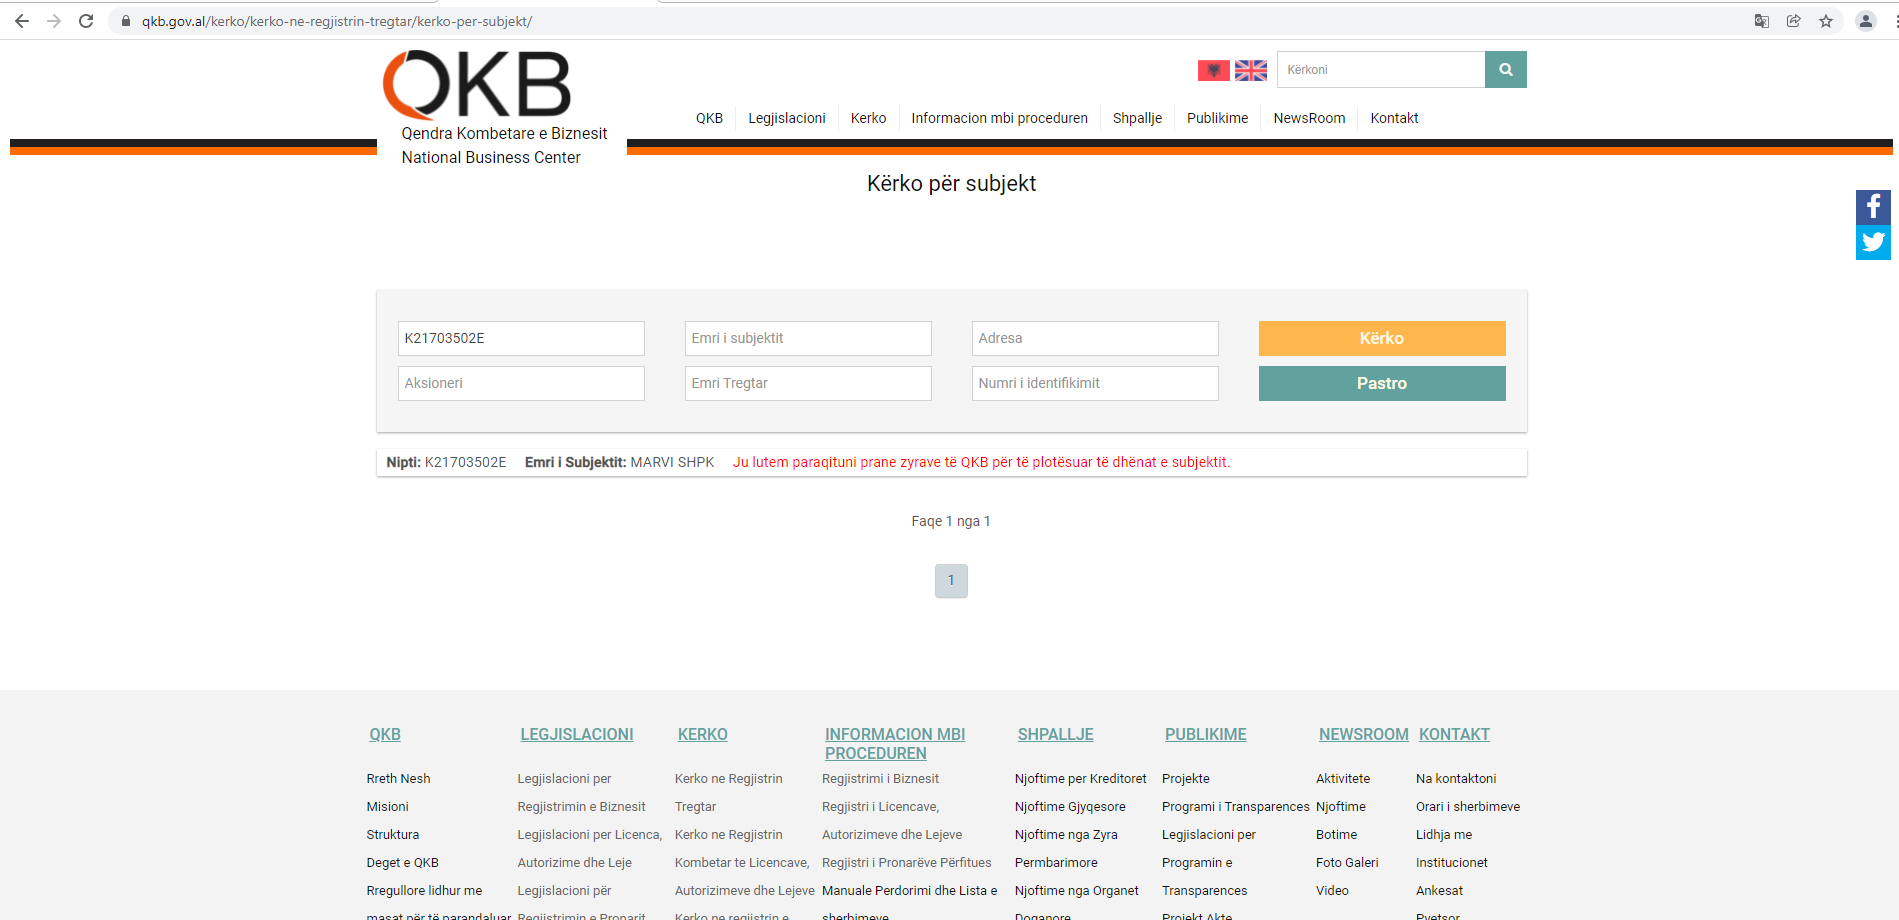The width and height of the screenshot is (1899, 920).
Task: Focus the Emri i subjektit field
Action: point(808,338)
